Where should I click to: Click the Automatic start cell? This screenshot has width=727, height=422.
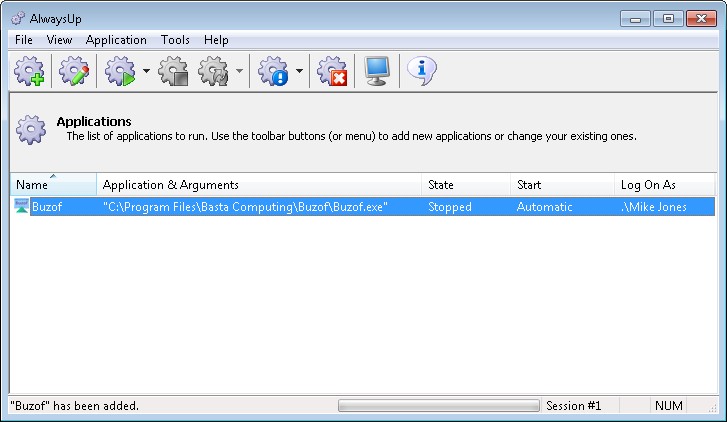545,207
